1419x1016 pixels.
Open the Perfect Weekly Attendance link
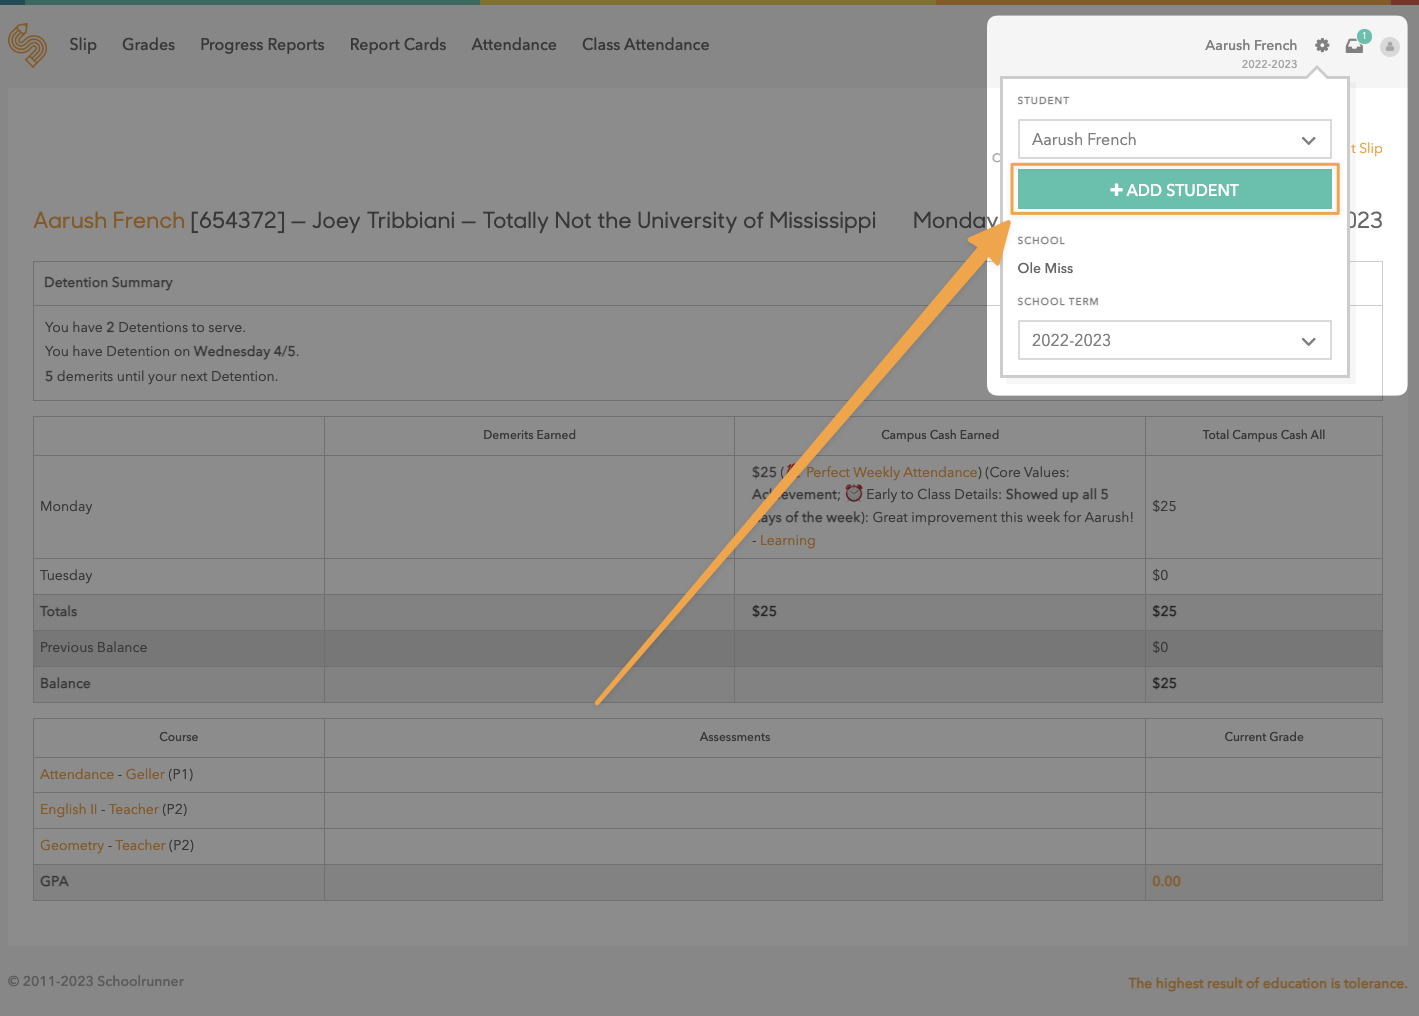(x=892, y=472)
